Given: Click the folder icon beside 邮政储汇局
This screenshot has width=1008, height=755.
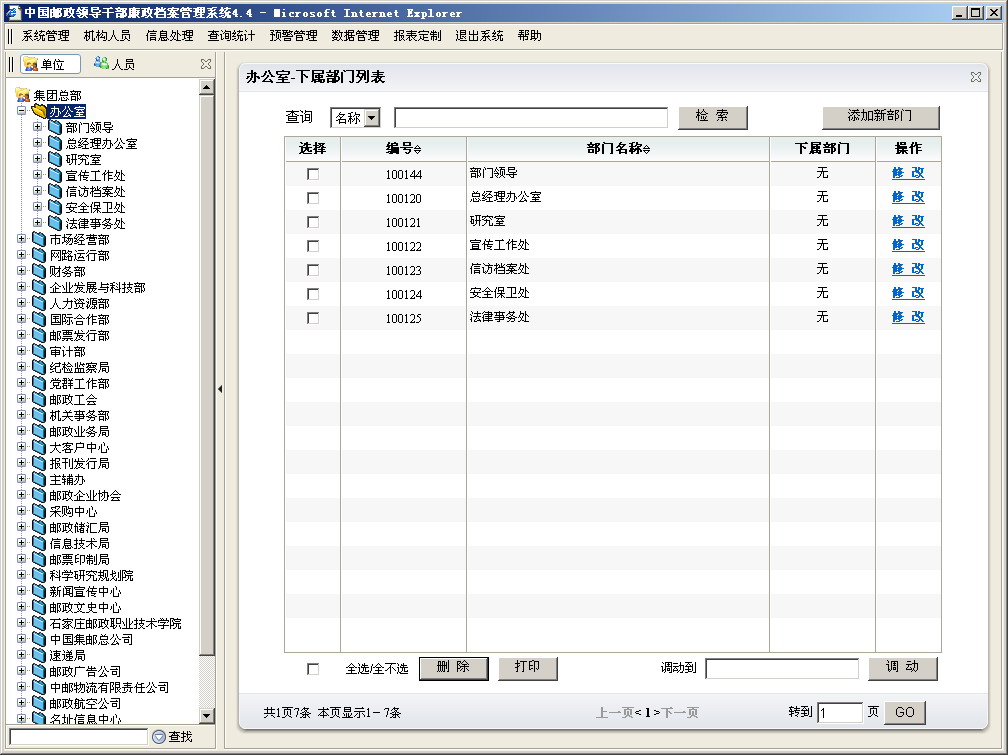Looking at the screenshot, I should click(39, 527).
